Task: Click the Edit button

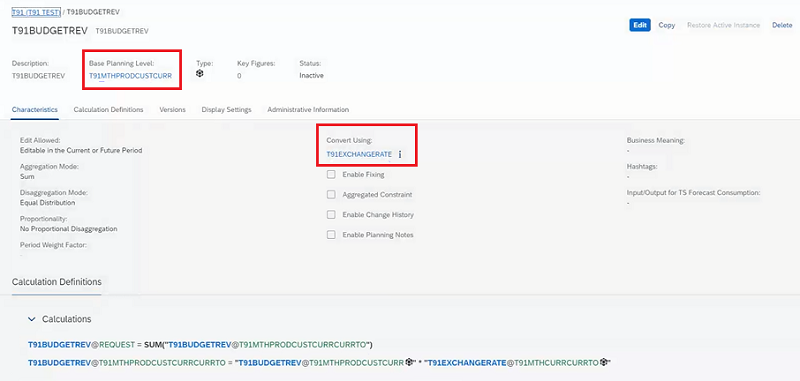Action: point(640,25)
